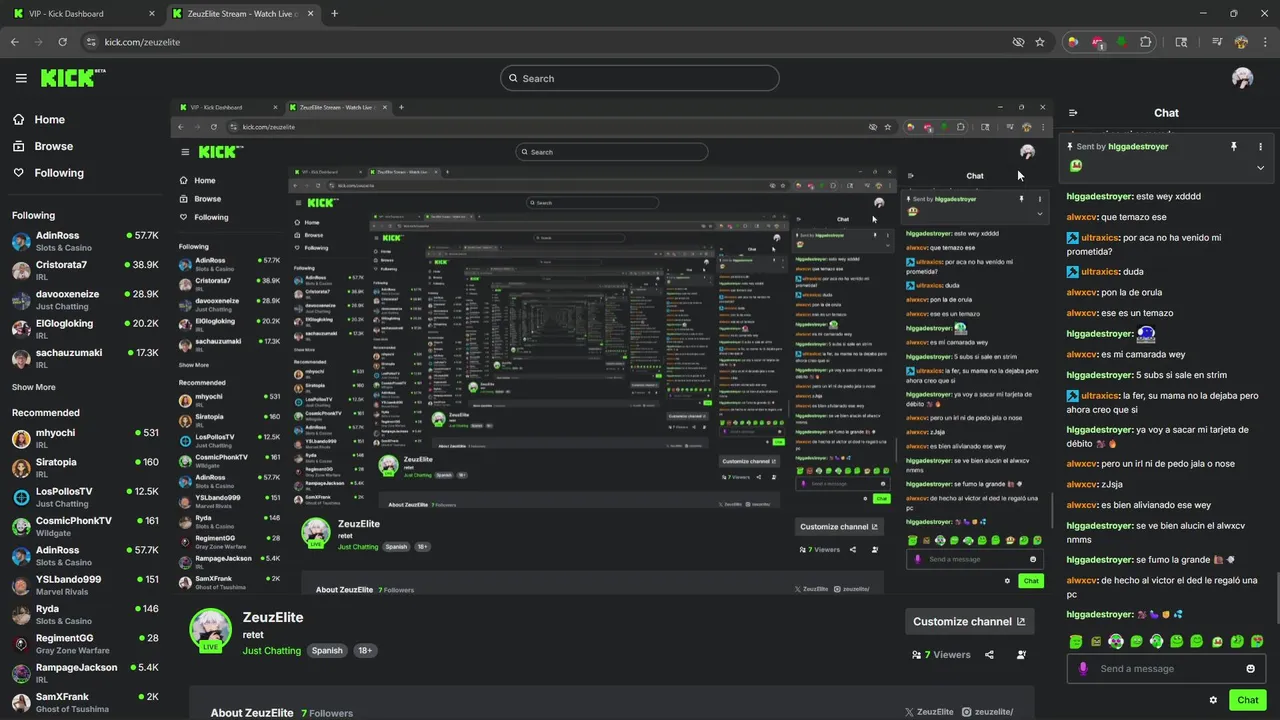Click the share icon next to 7 Viewers
The width and height of the screenshot is (1280, 720).
coord(989,654)
